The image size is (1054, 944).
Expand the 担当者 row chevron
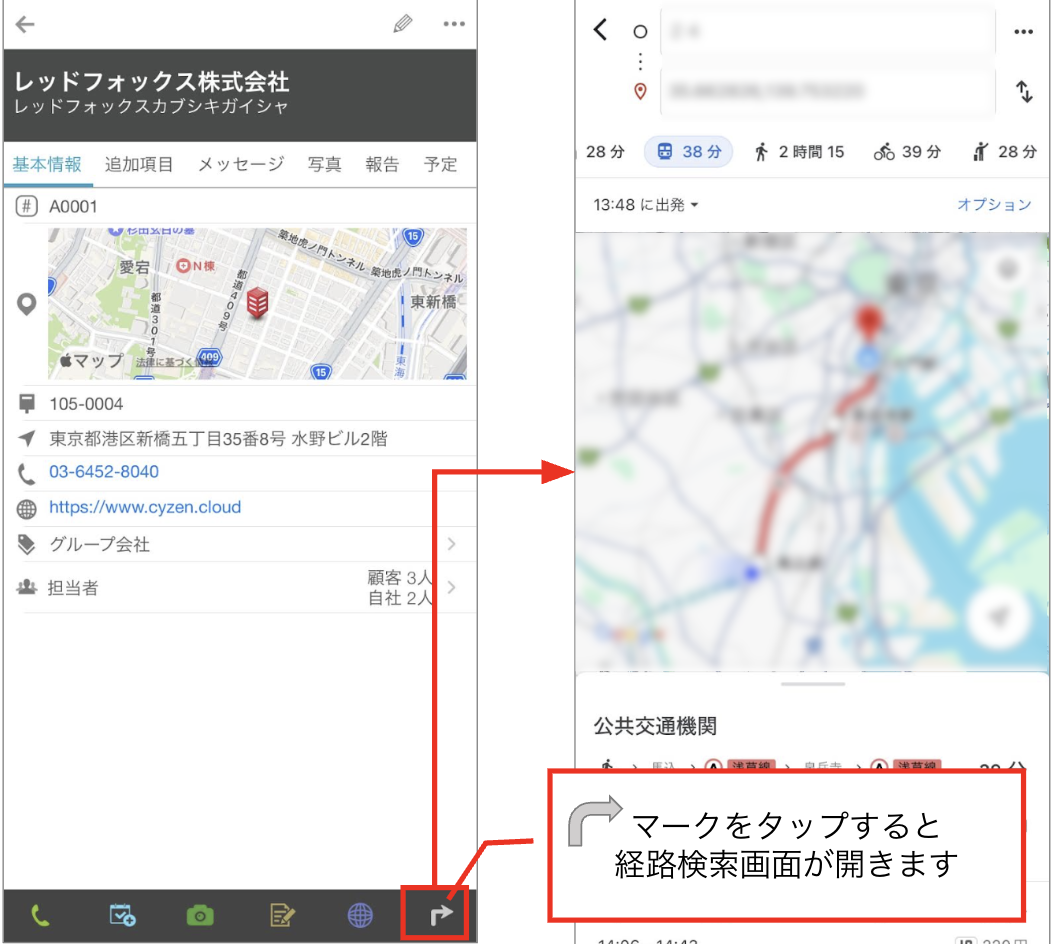(x=452, y=588)
